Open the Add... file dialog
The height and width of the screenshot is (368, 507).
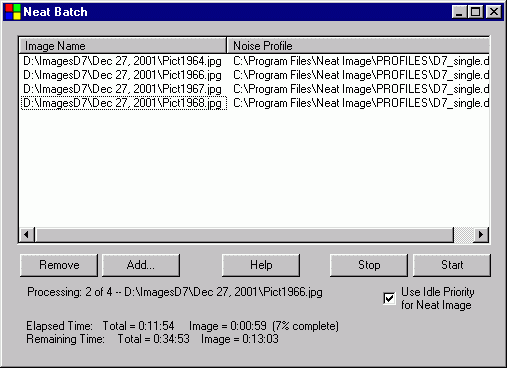coord(141,265)
